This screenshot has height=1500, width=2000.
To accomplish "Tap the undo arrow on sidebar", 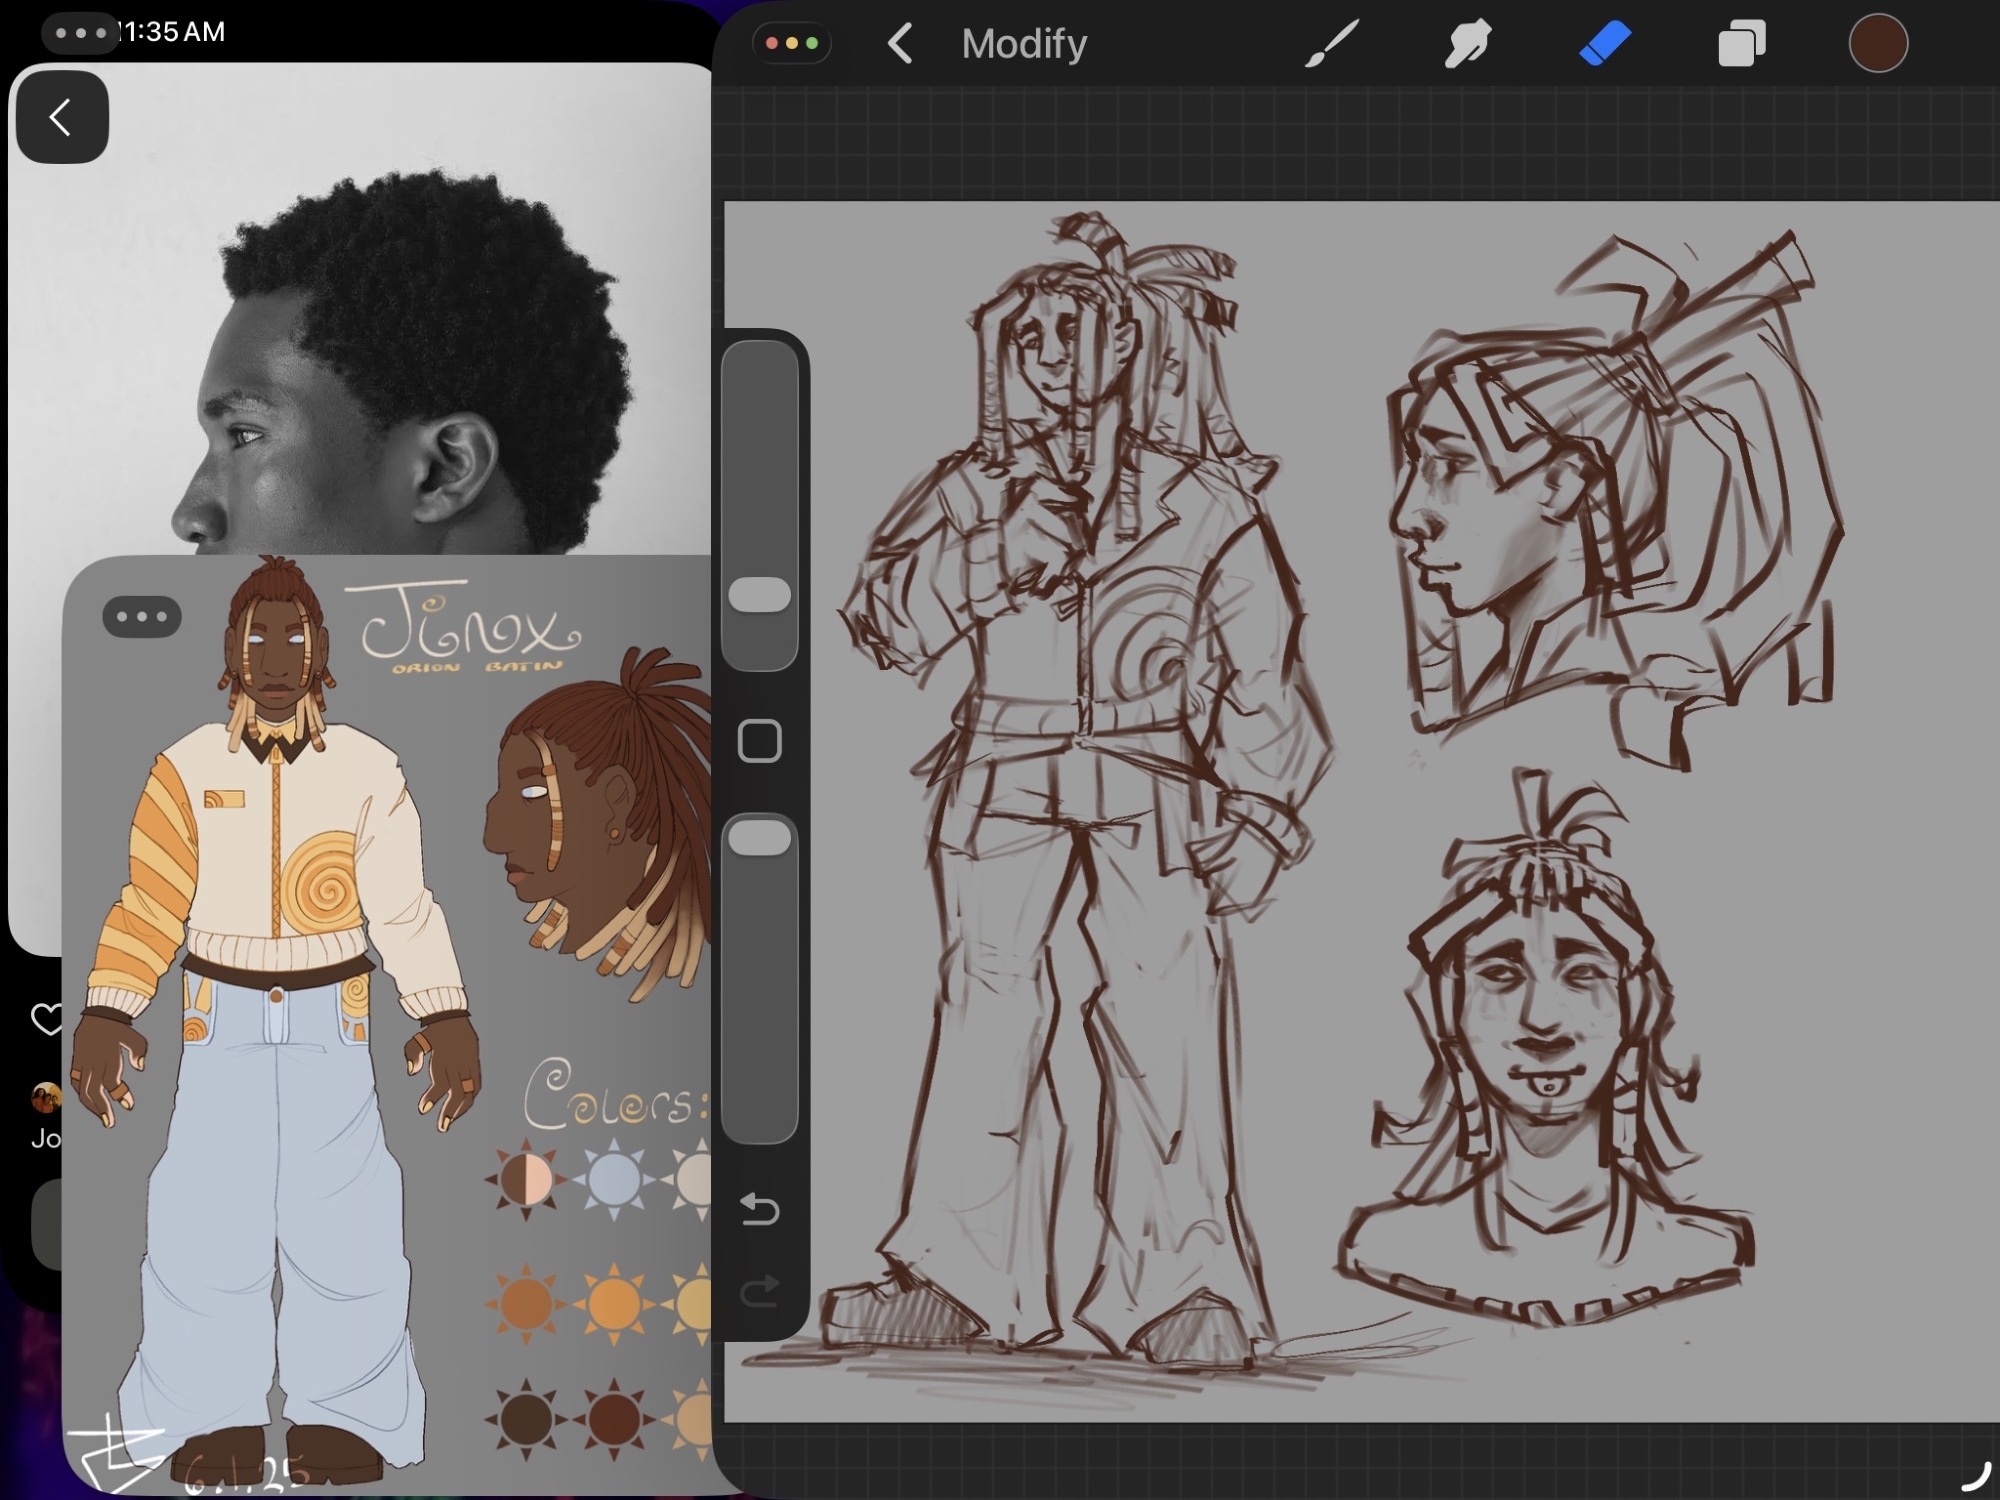I will [759, 1210].
